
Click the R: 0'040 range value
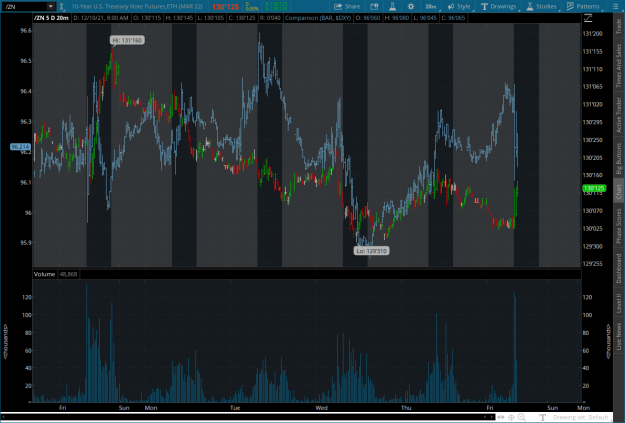270,18
